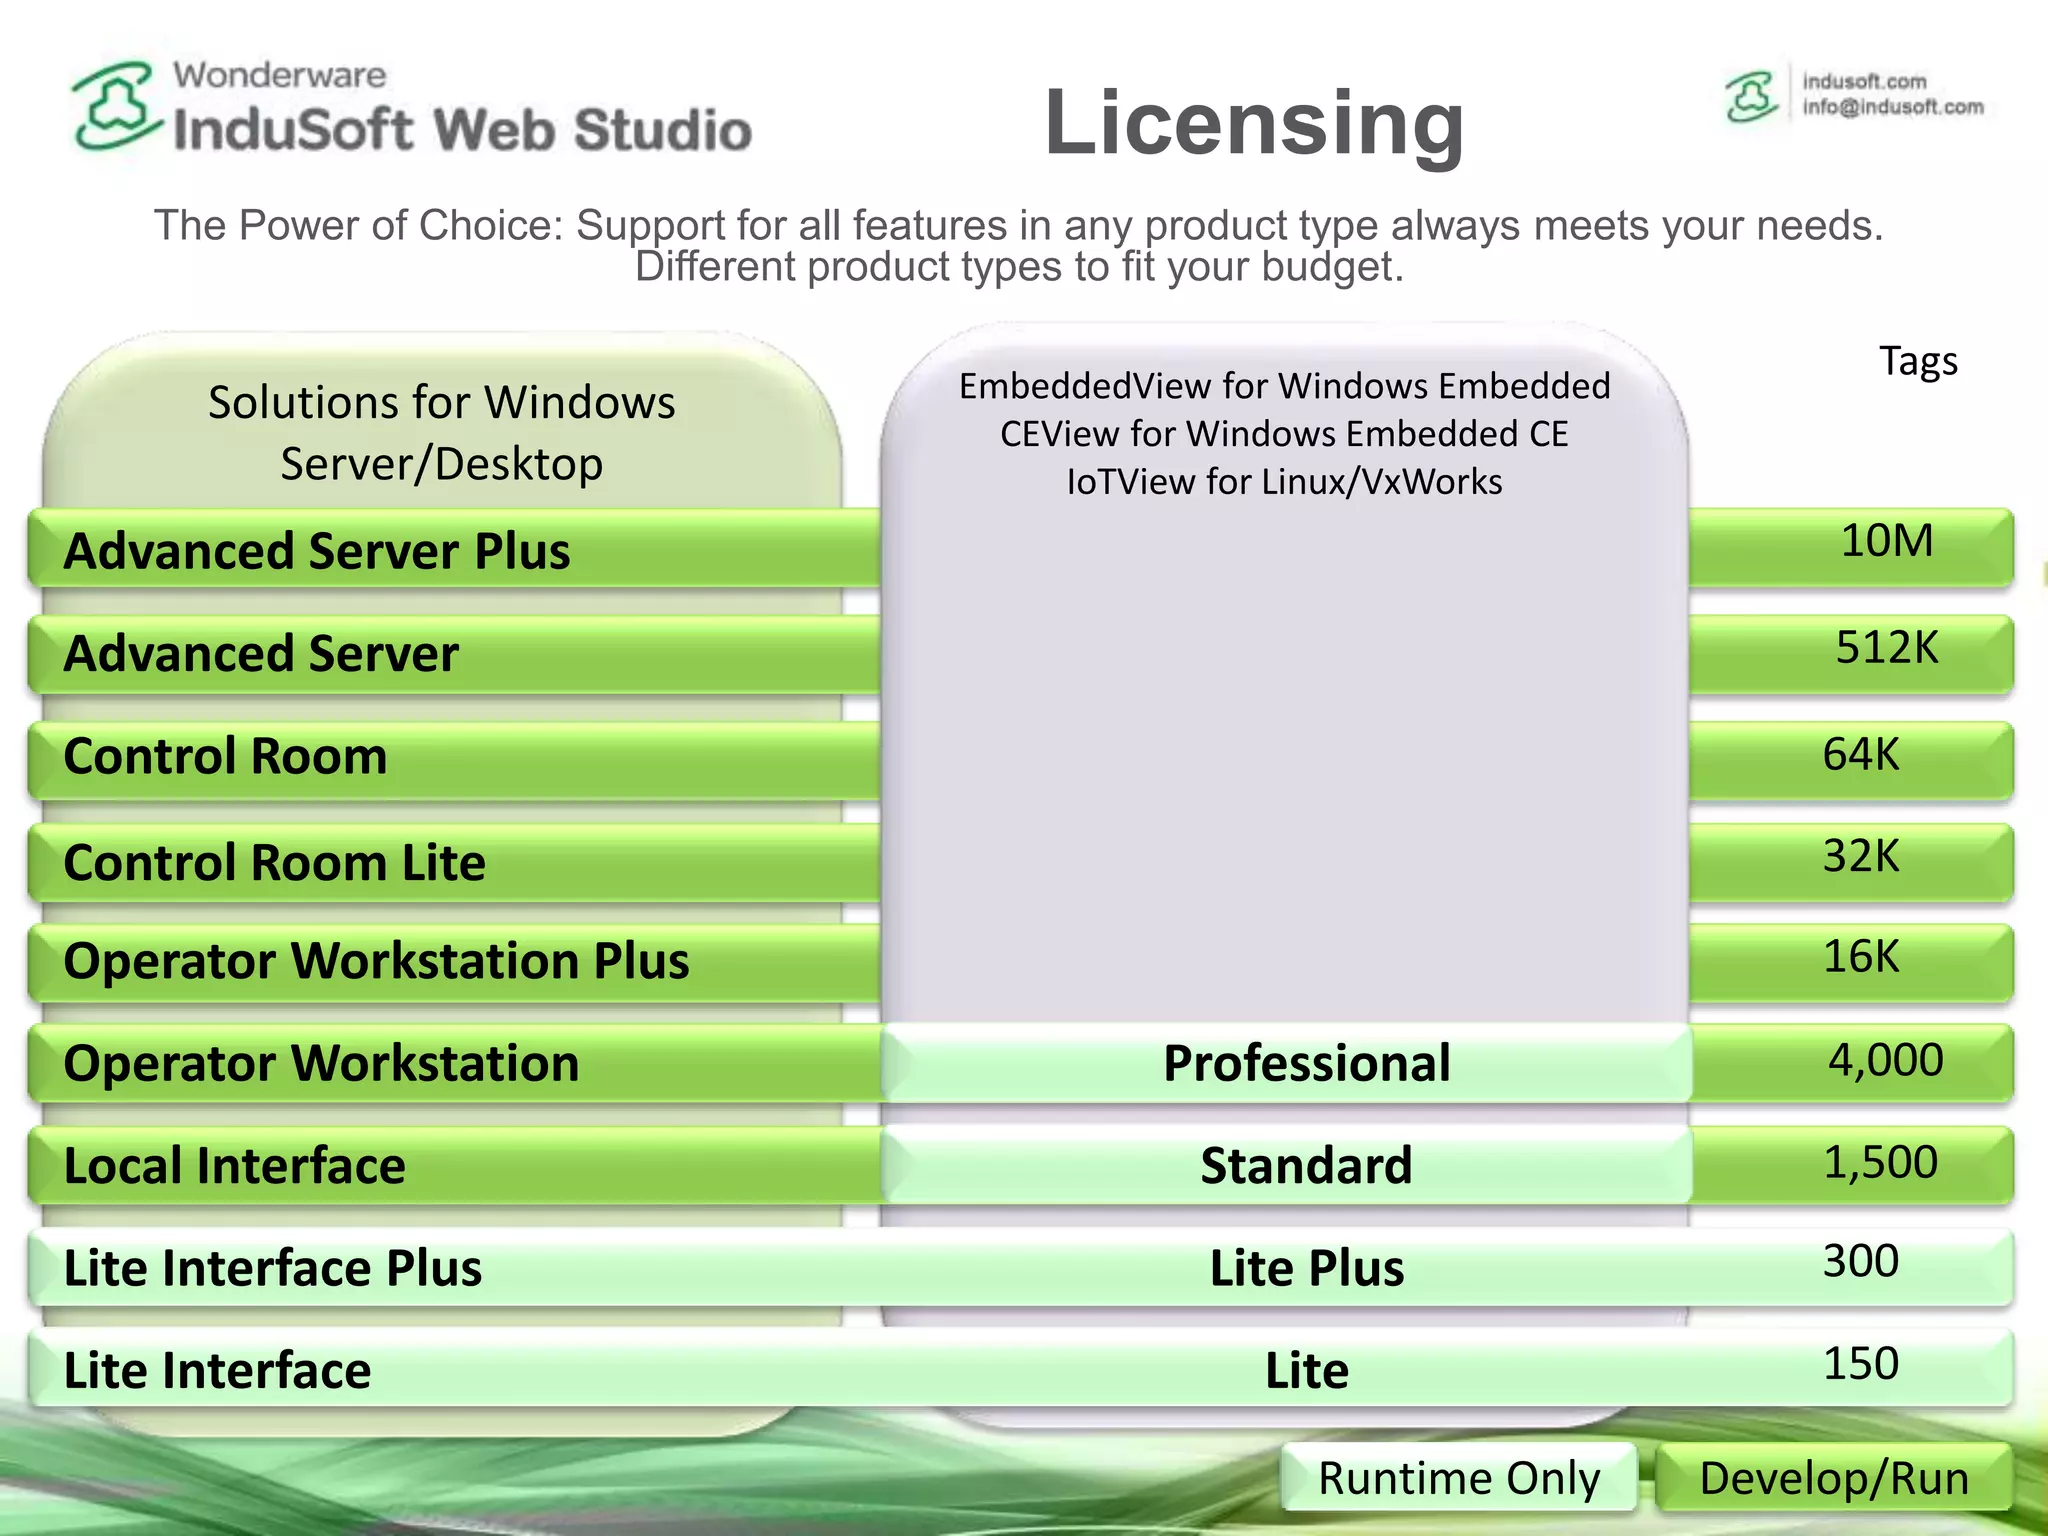The height and width of the screenshot is (1536, 2048).
Task: Select the Lite Interface Plus row label
Action: [x=272, y=1268]
